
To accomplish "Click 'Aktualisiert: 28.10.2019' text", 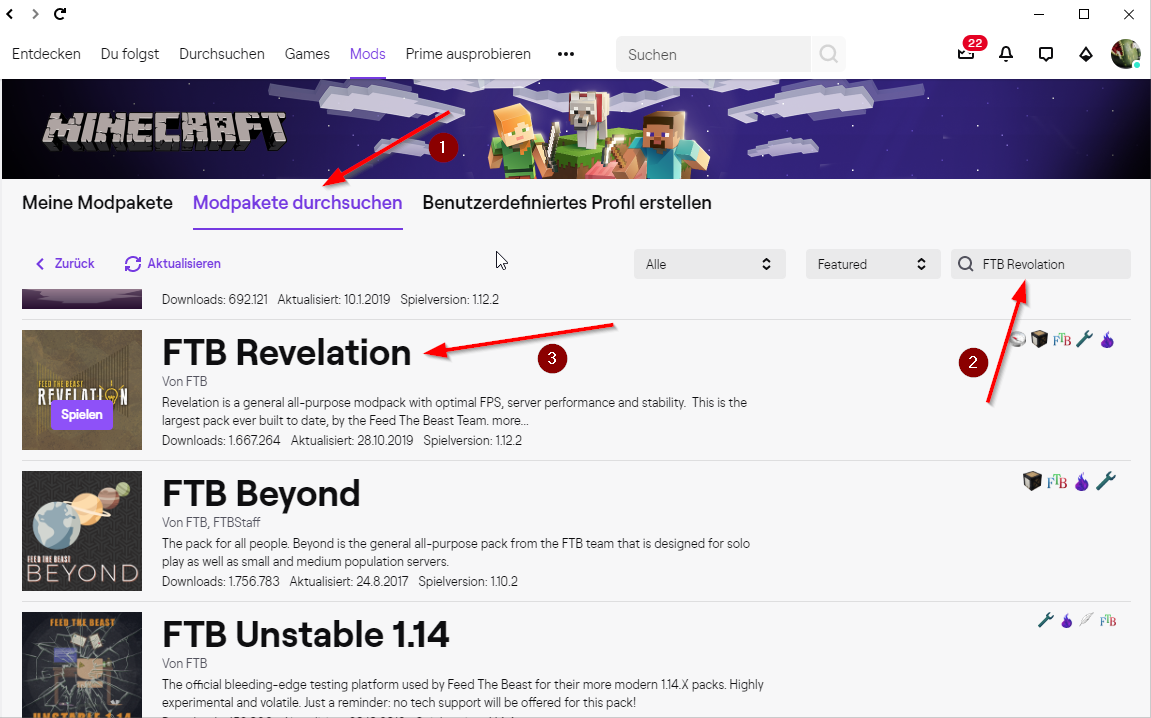I will point(352,440).
